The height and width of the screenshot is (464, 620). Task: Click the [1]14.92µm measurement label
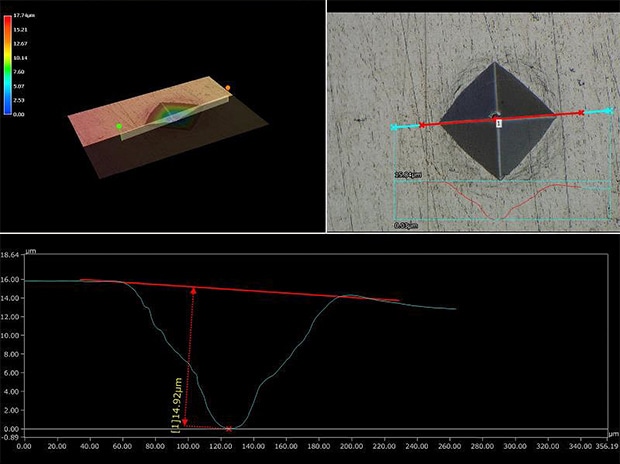pos(178,405)
